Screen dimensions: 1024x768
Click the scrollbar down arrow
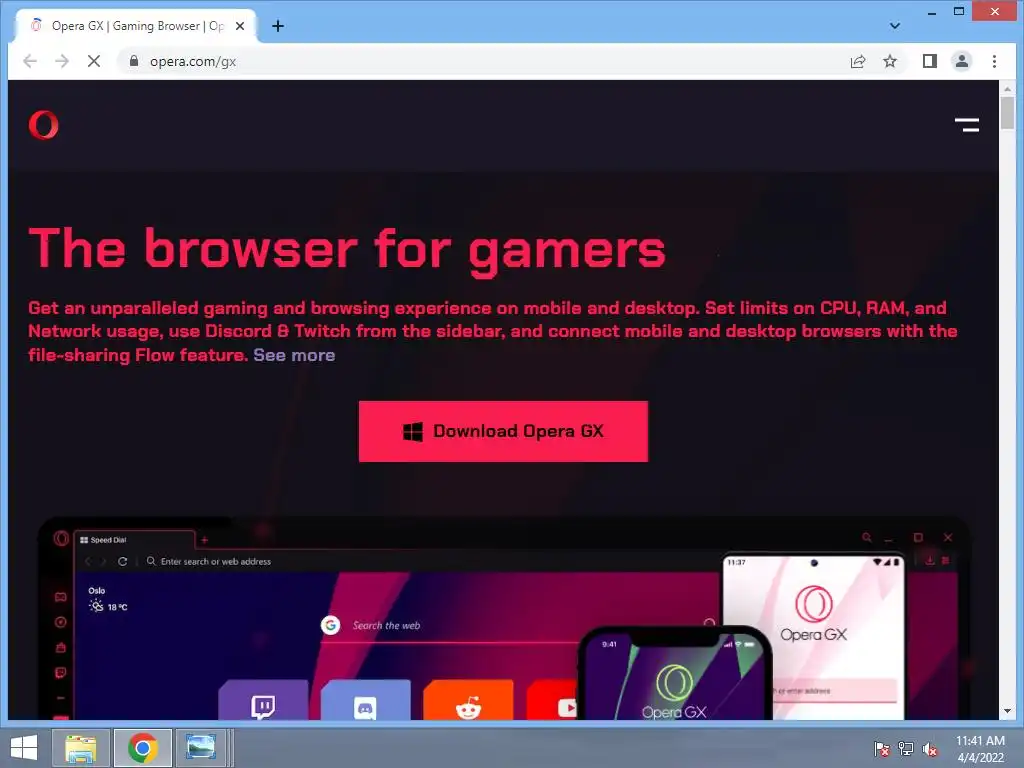point(1007,711)
